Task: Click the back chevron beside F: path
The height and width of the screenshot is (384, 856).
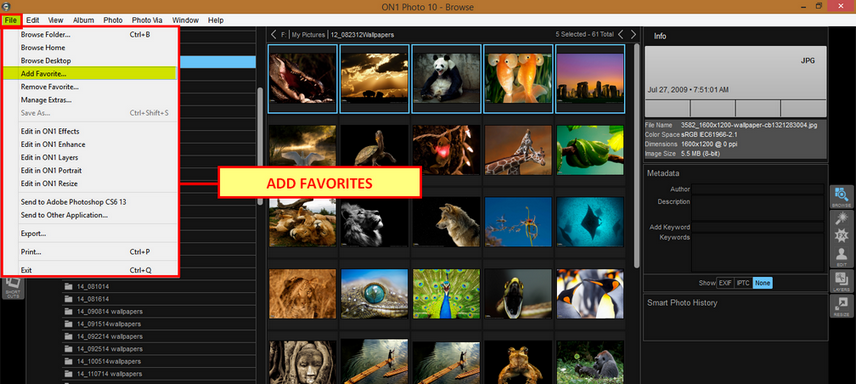Action: coord(274,34)
